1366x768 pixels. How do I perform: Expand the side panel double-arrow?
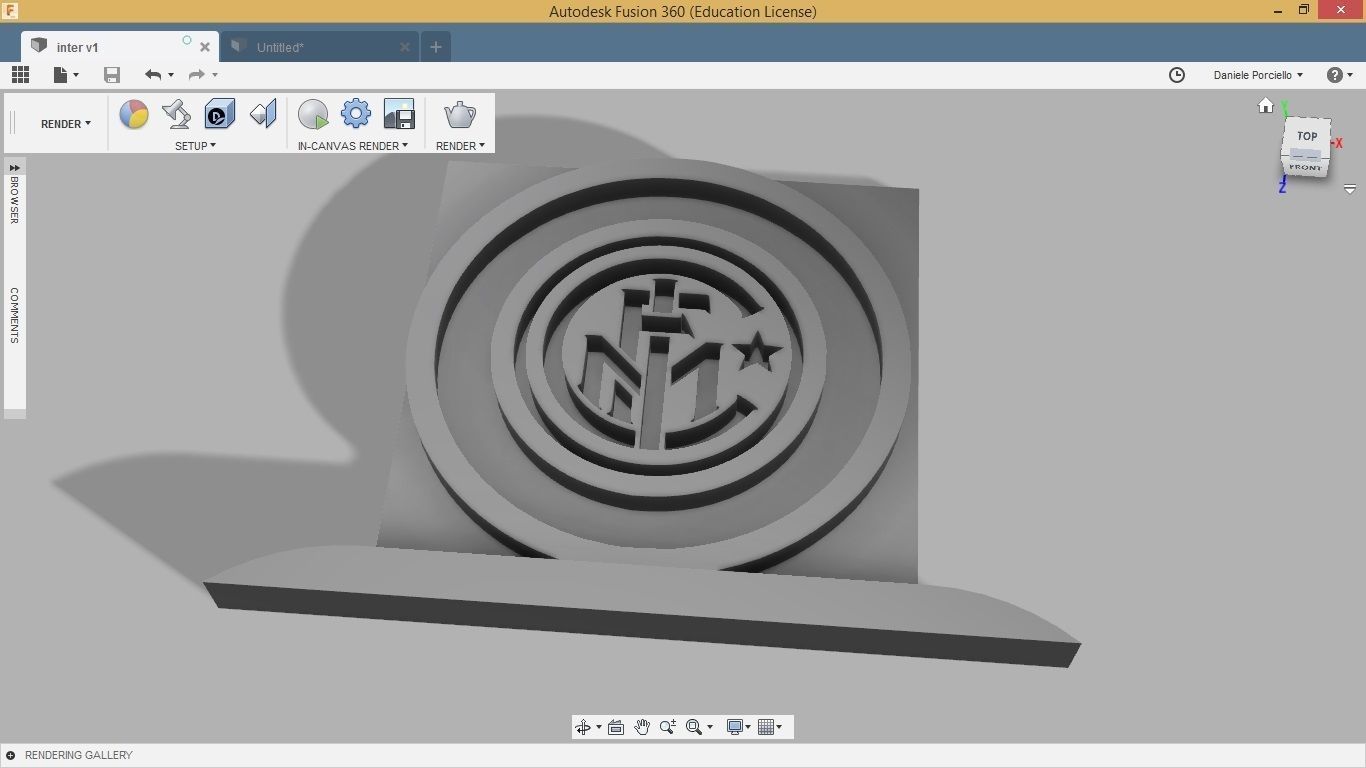pos(15,167)
